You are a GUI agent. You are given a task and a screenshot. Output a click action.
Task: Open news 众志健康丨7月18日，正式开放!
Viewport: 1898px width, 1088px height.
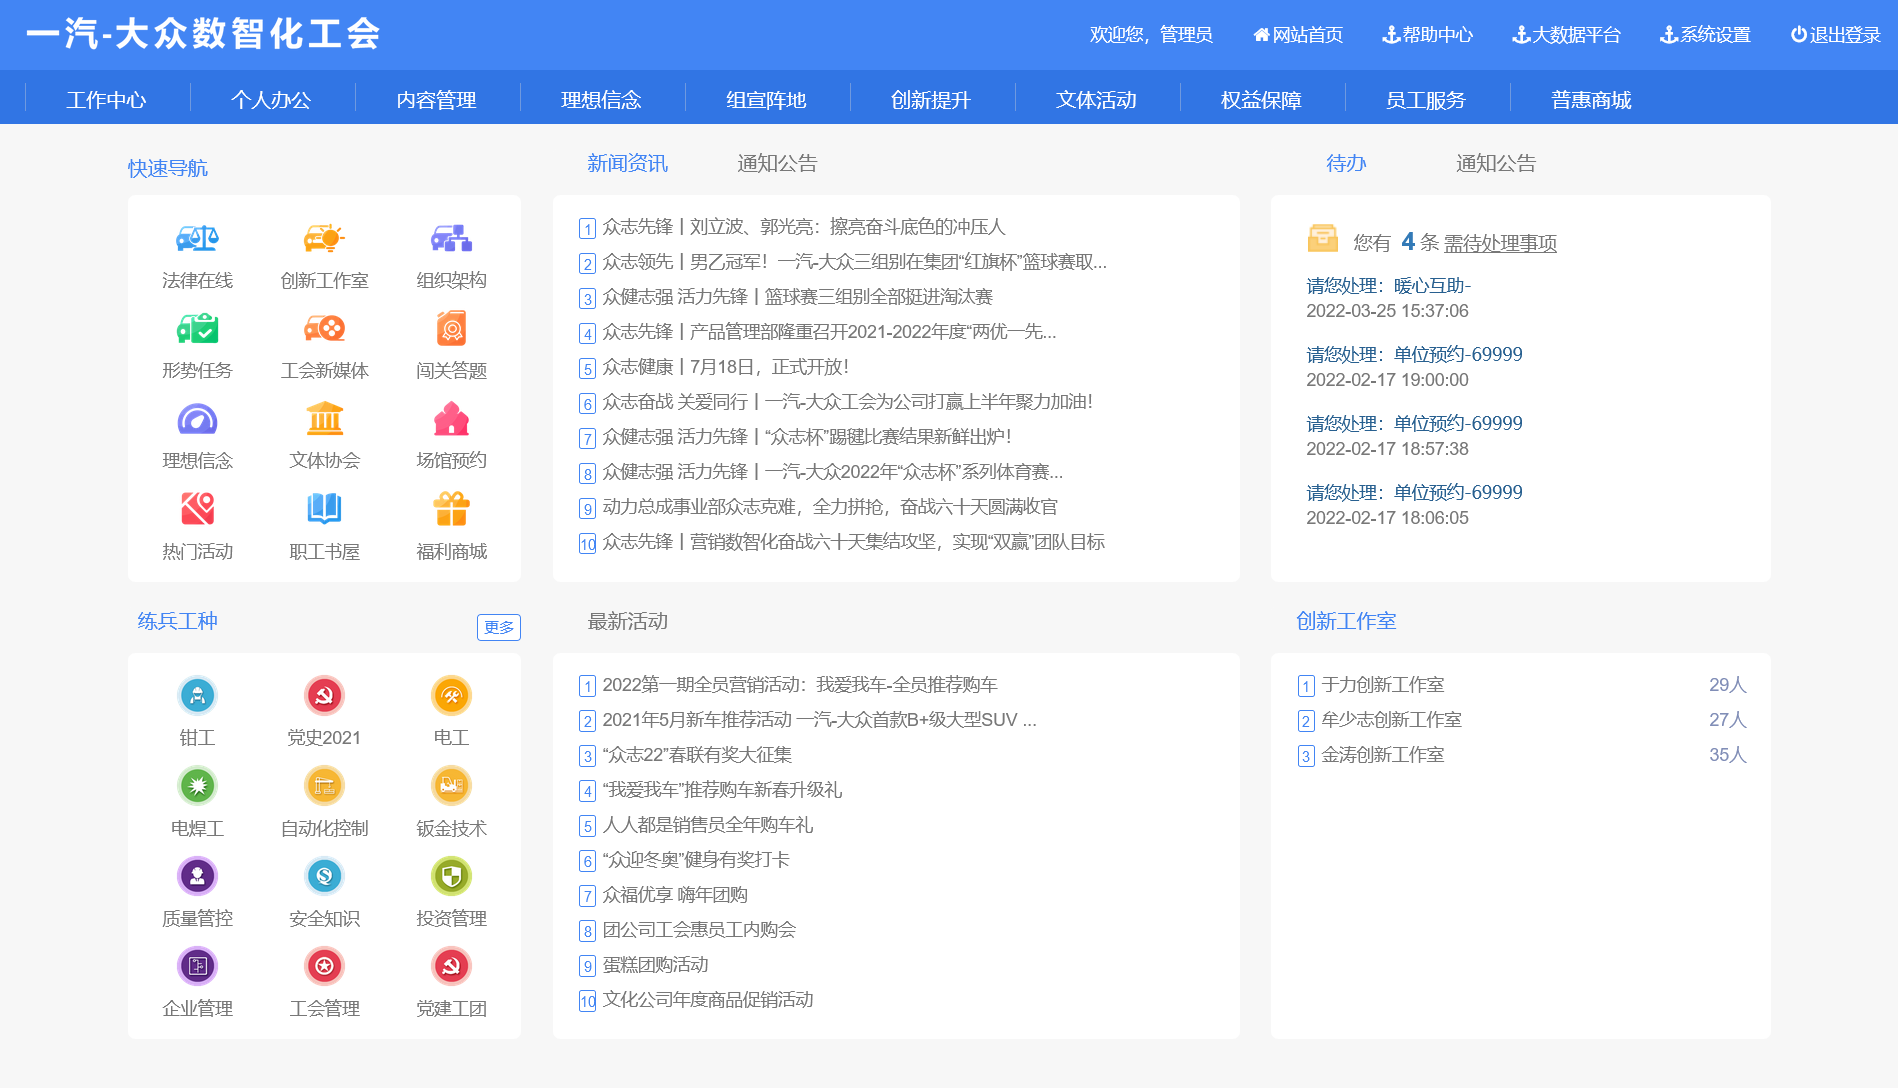click(725, 367)
